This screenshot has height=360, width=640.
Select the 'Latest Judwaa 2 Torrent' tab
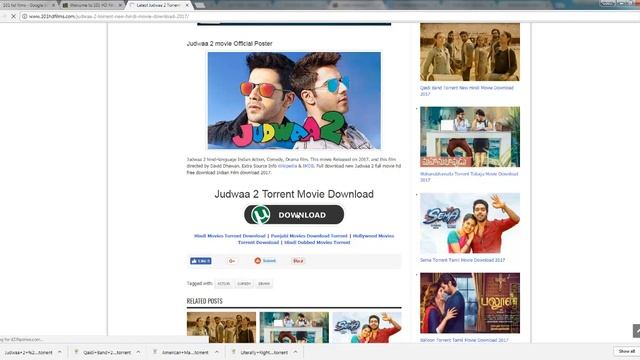pyautogui.click(x=158, y=5)
